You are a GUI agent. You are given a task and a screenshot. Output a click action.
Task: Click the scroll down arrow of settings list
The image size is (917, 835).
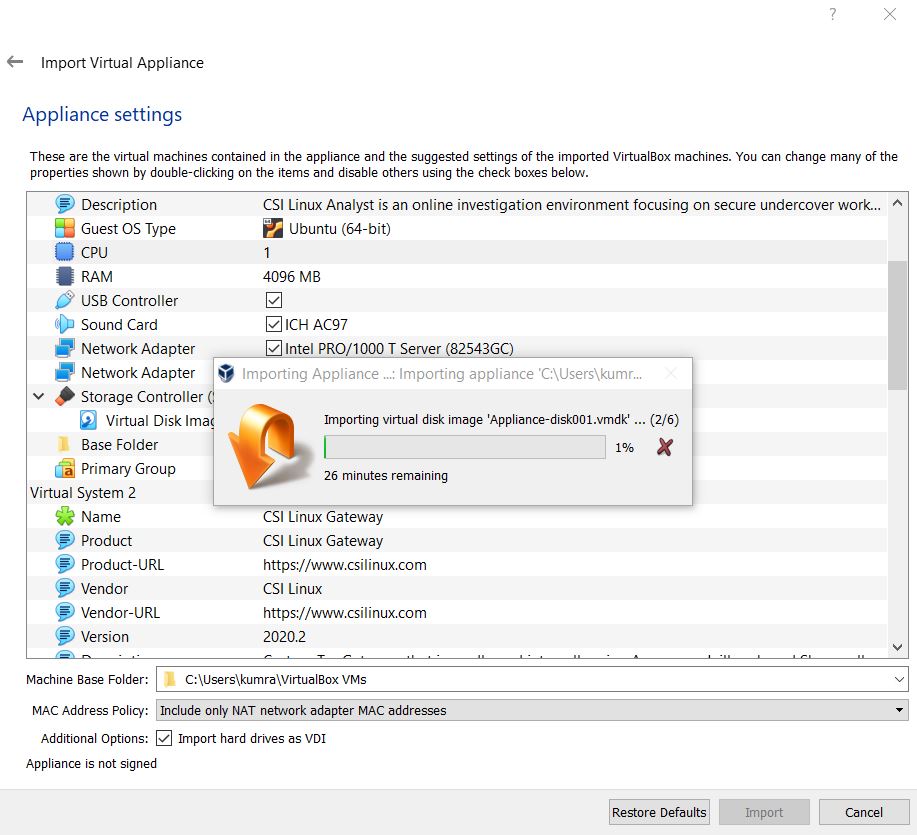pos(897,647)
